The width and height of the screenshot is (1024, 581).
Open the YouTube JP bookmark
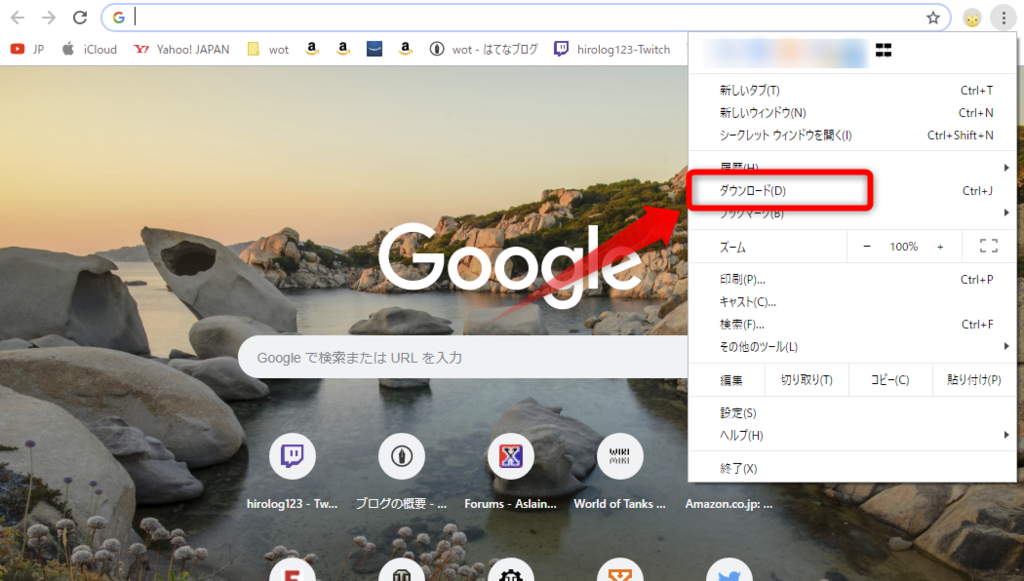tap(27, 49)
